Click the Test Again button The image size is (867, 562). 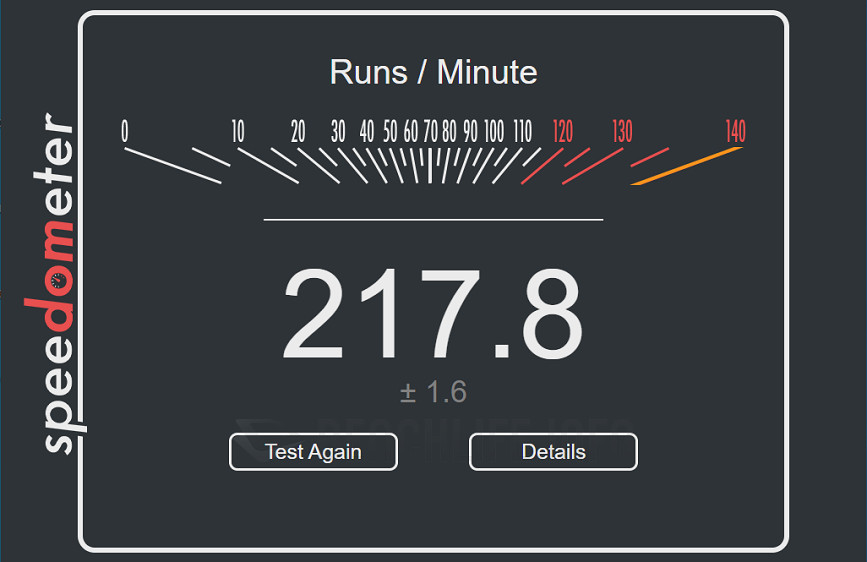314,452
